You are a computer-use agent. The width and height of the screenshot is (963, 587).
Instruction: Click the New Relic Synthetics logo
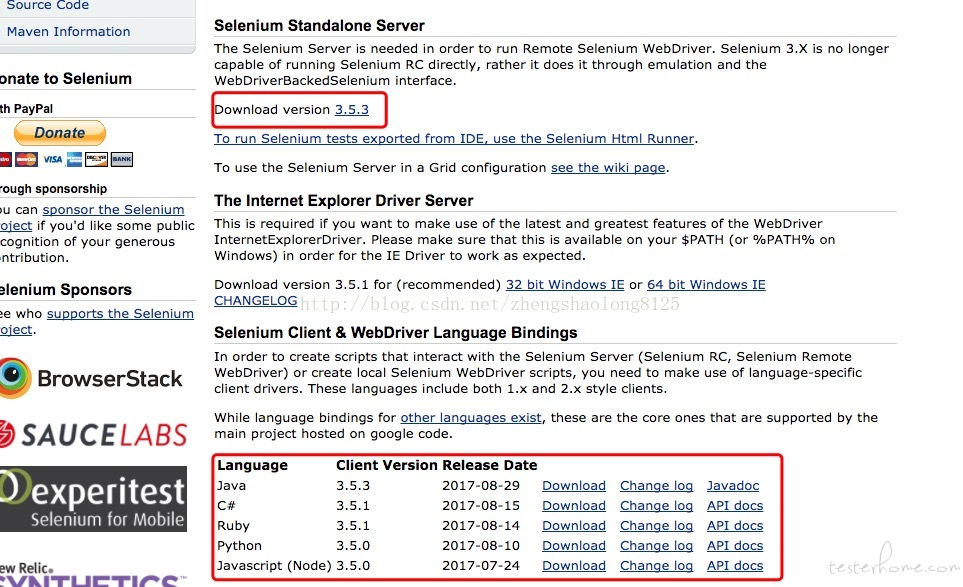click(92, 574)
